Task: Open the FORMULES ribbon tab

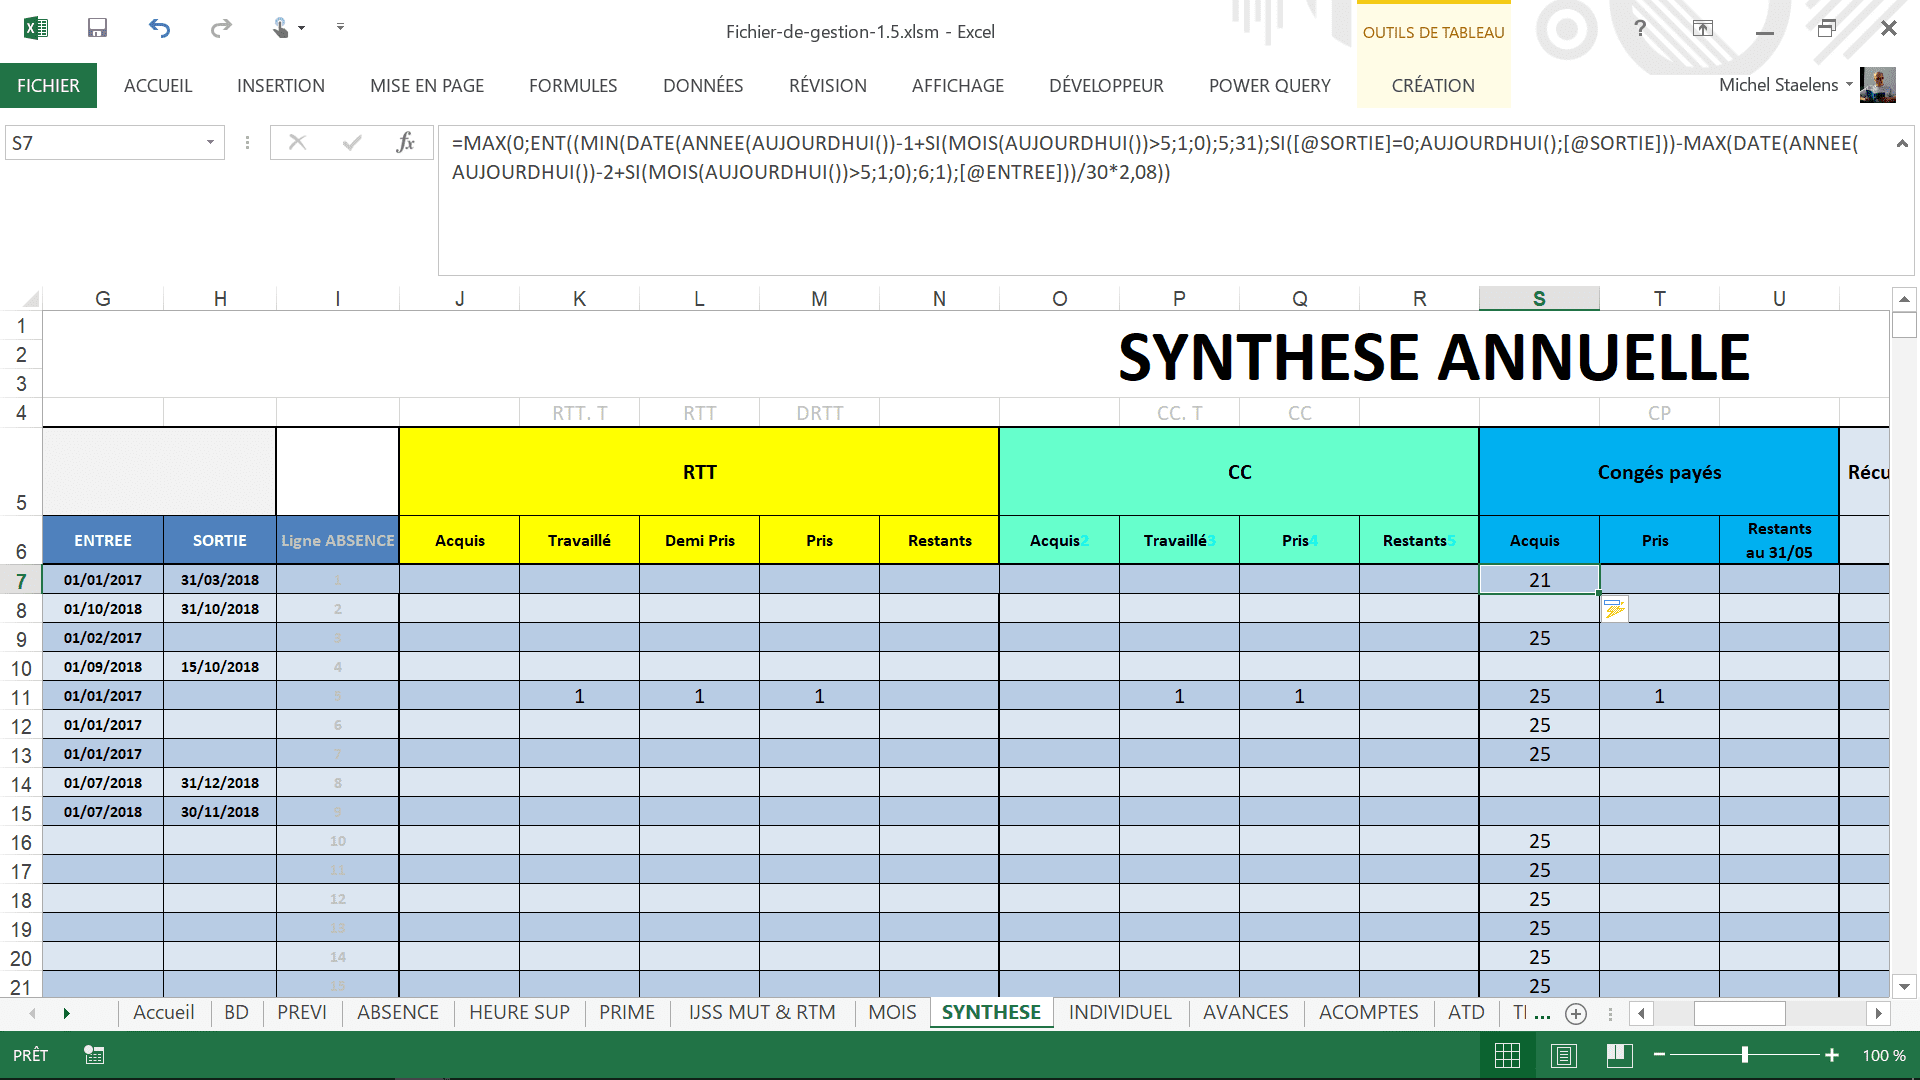Action: pyautogui.click(x=573, y=86)
